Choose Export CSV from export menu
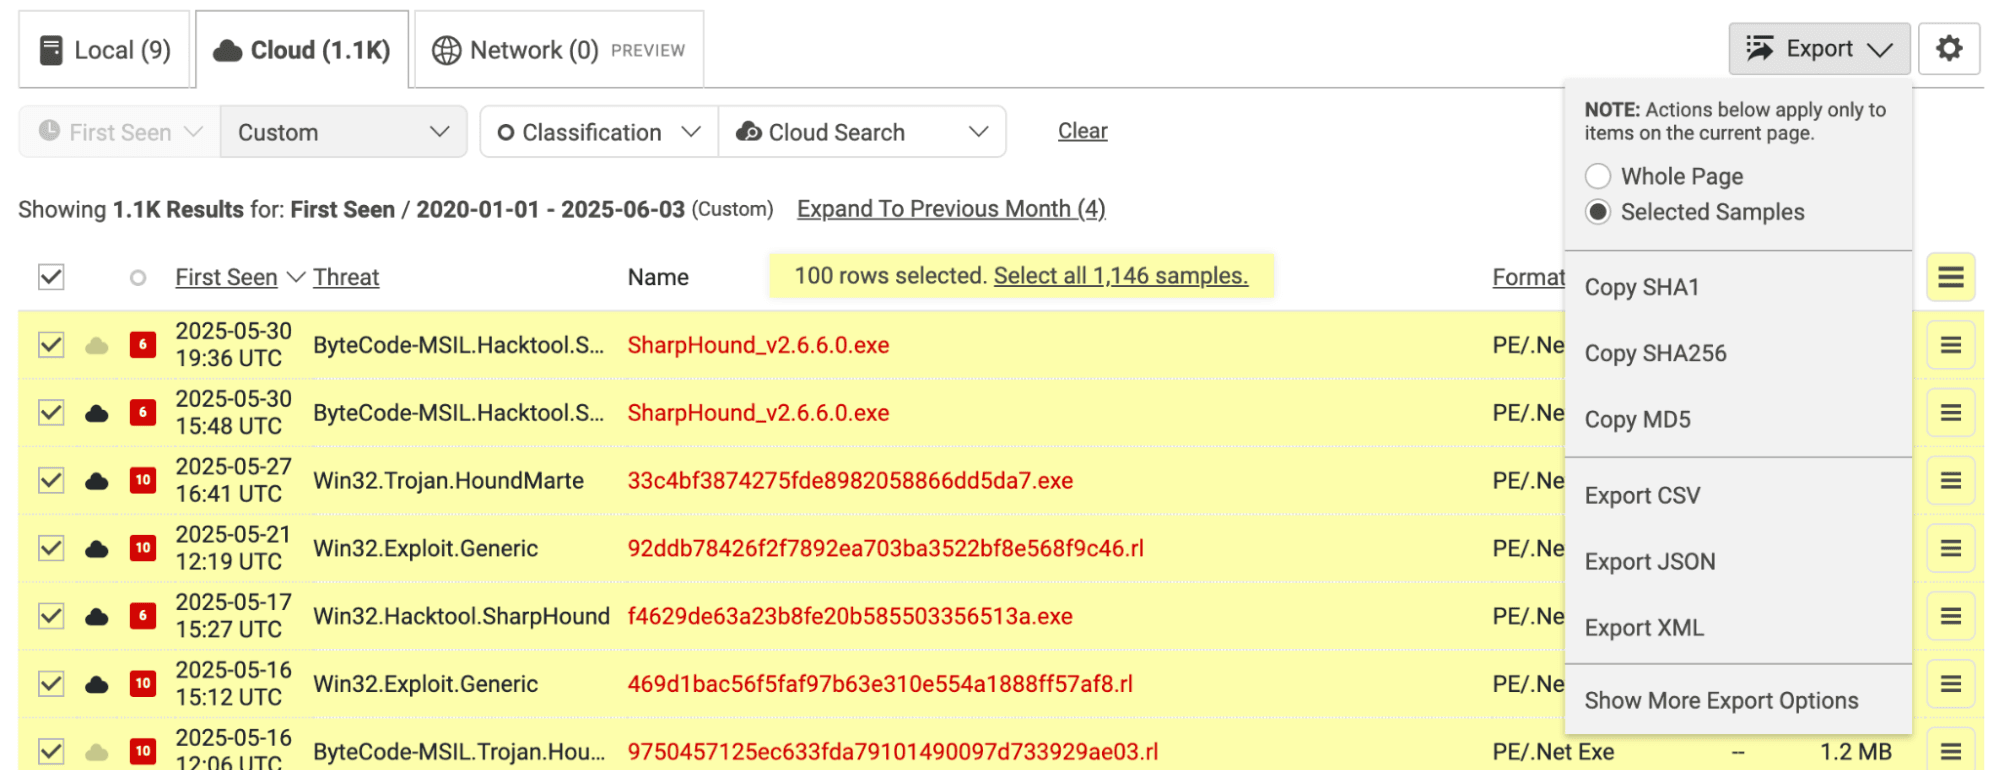The image size is (1999, 771). [1642, 496]
